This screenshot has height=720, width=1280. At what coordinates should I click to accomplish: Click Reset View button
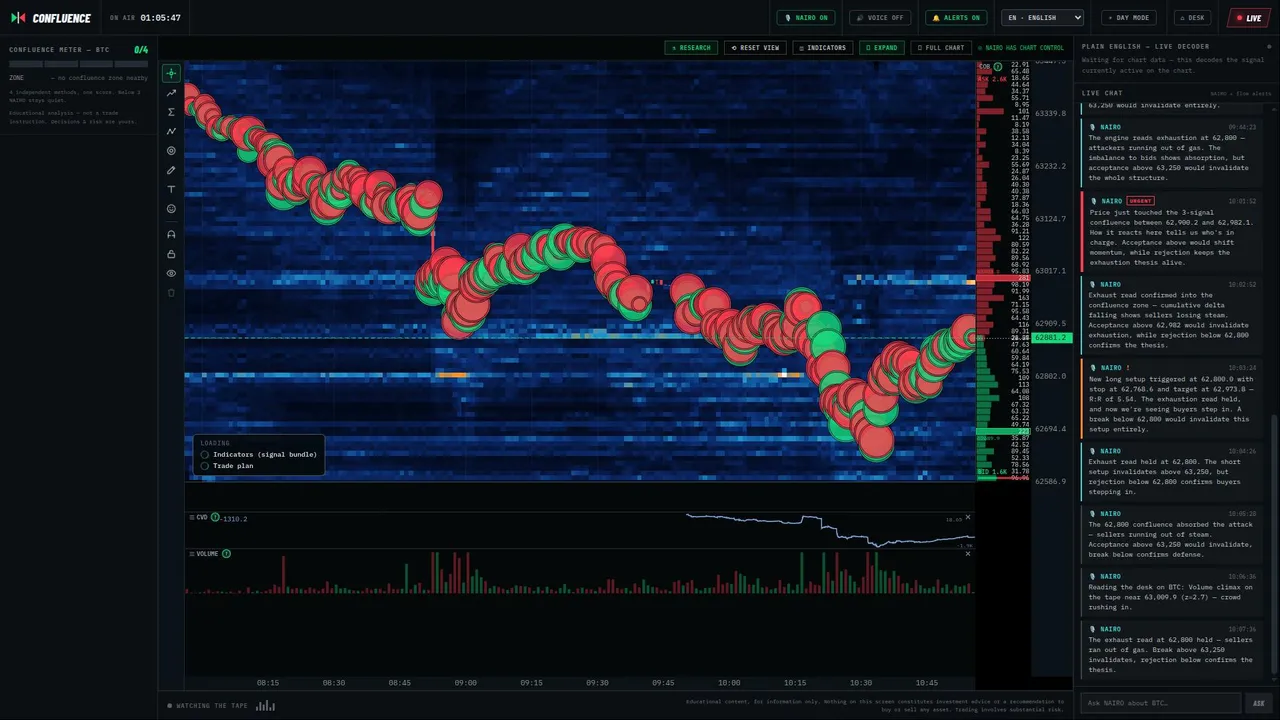tap(755, 48)
